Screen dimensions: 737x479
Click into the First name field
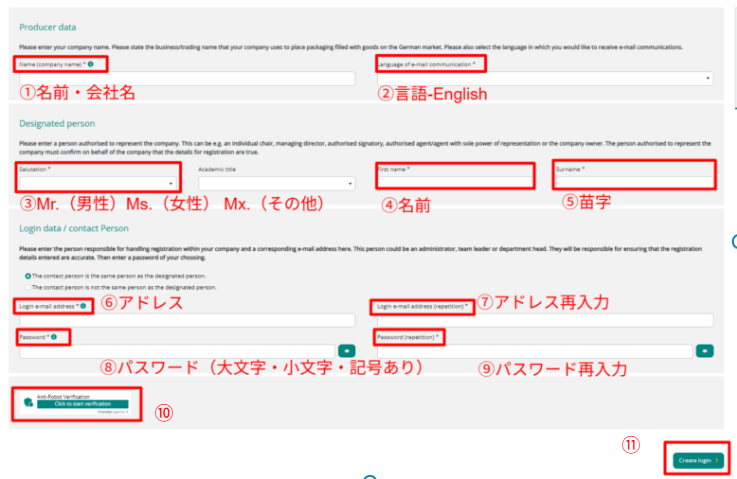pos(455,184)
